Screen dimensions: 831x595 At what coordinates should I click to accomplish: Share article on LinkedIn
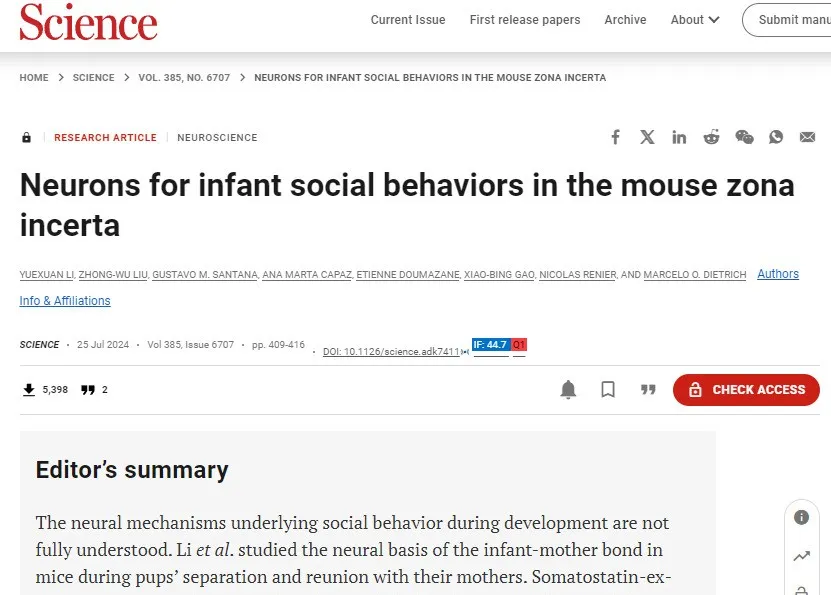[x=679, y=137]
